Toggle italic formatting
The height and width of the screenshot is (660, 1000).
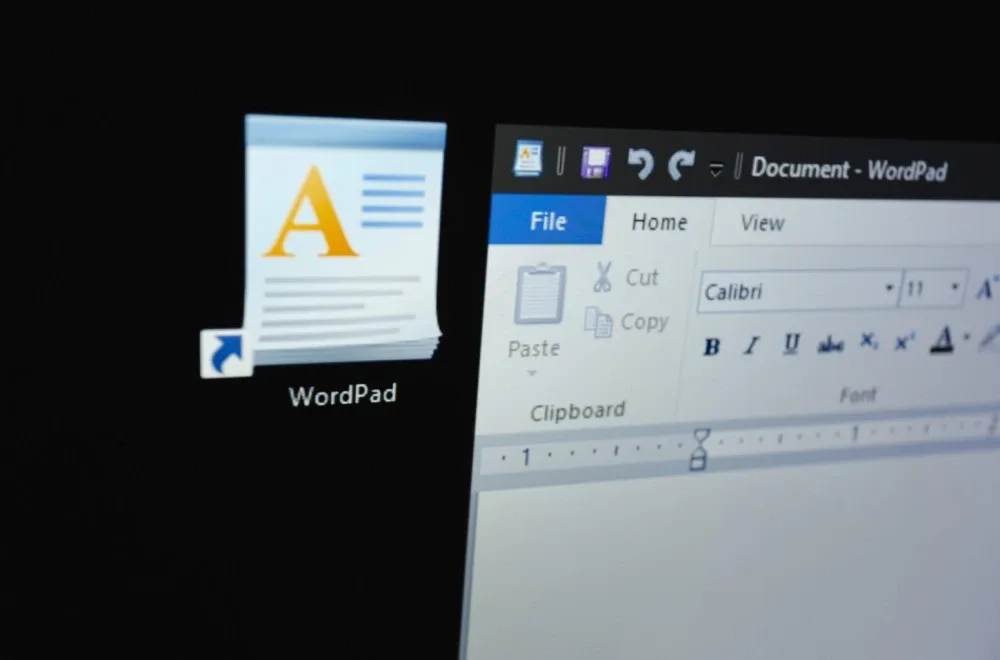tap(752, 346)
